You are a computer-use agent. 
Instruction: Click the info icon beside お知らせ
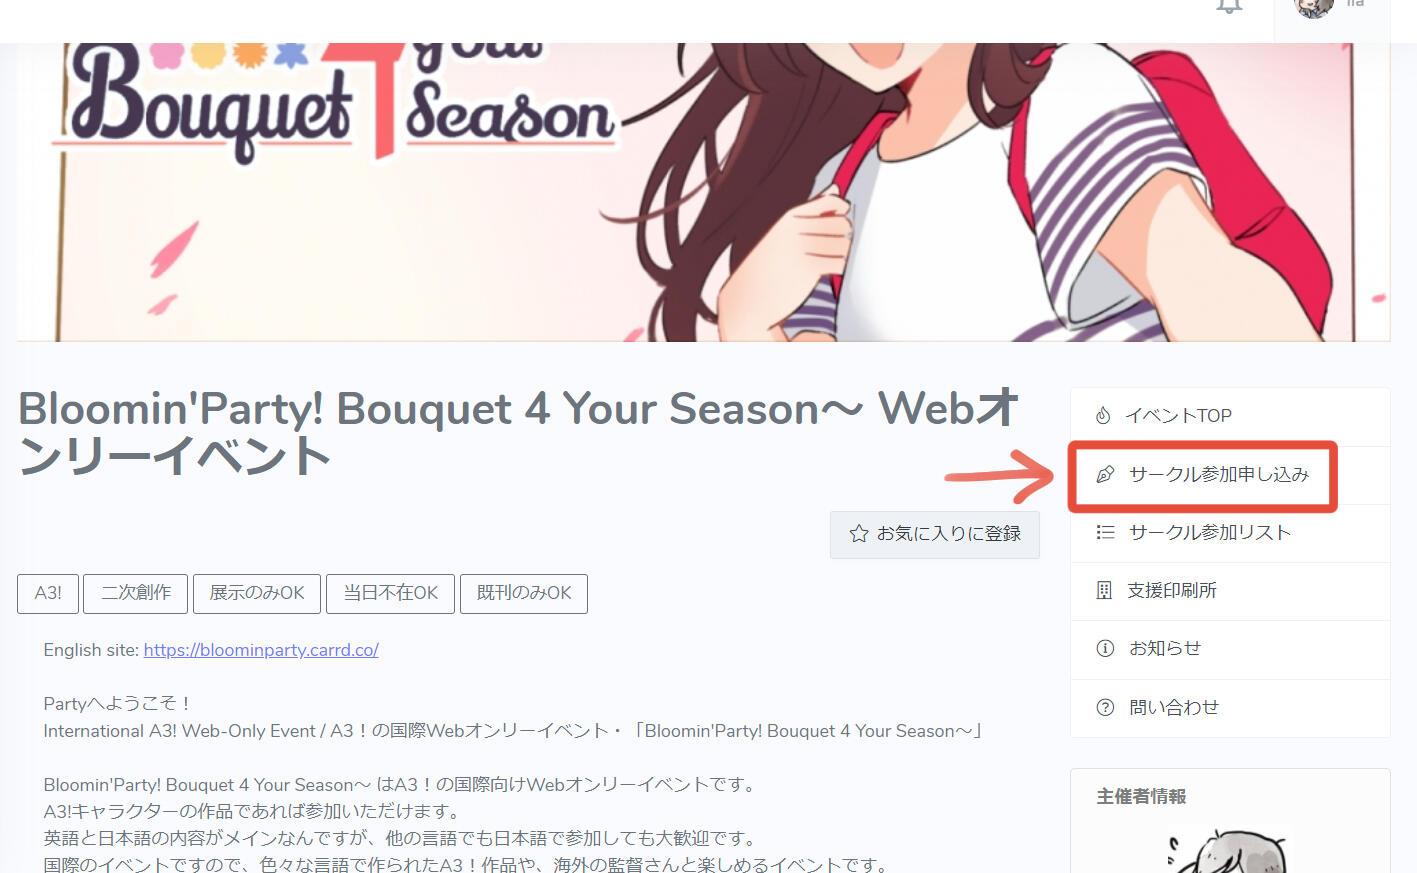pyautogui.click(x=1105, y=648)
